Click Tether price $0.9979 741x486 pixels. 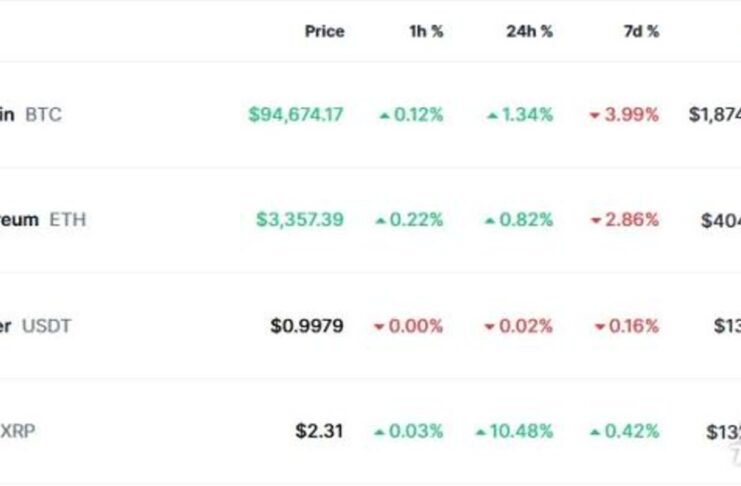(307, 326)
